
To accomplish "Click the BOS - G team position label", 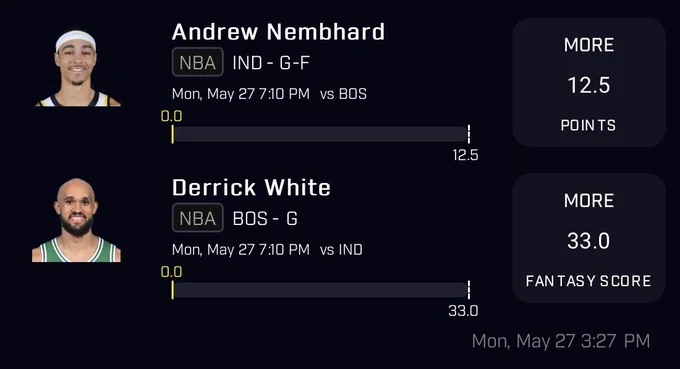I will pos(265,219).
